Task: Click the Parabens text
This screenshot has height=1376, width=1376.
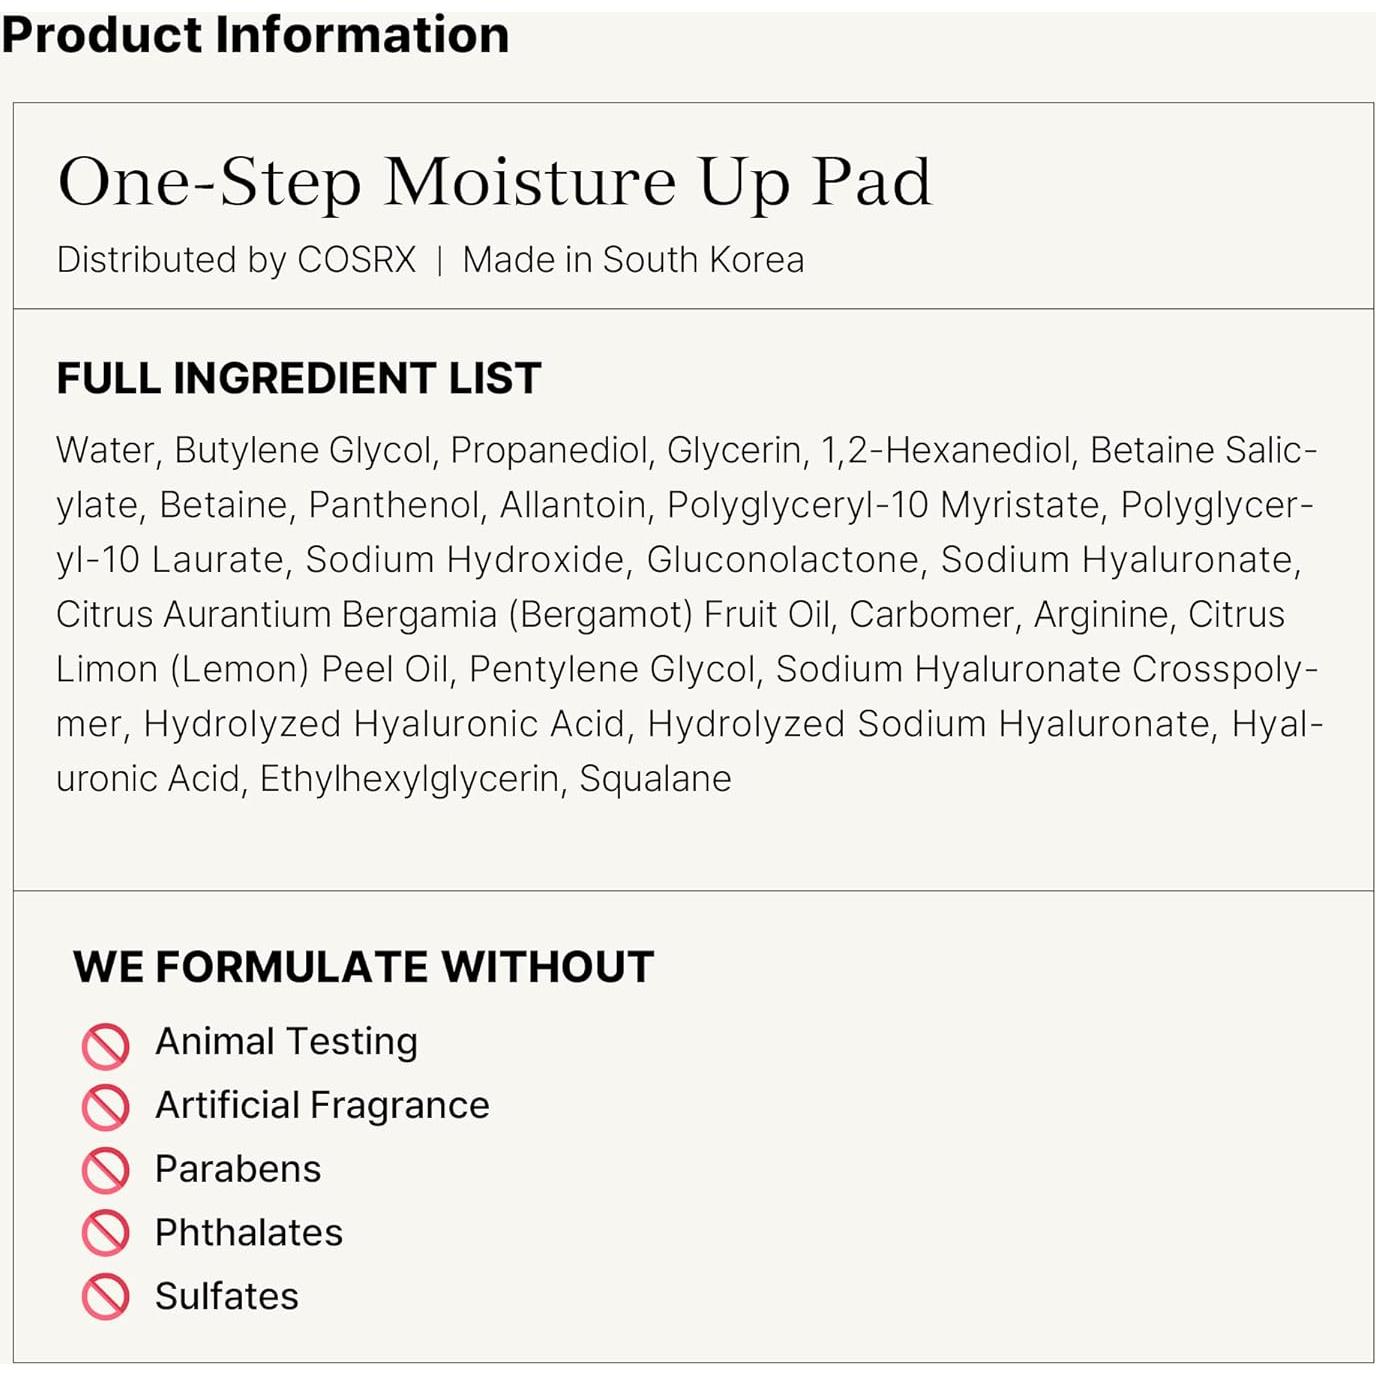Action: pos(238,1169)
